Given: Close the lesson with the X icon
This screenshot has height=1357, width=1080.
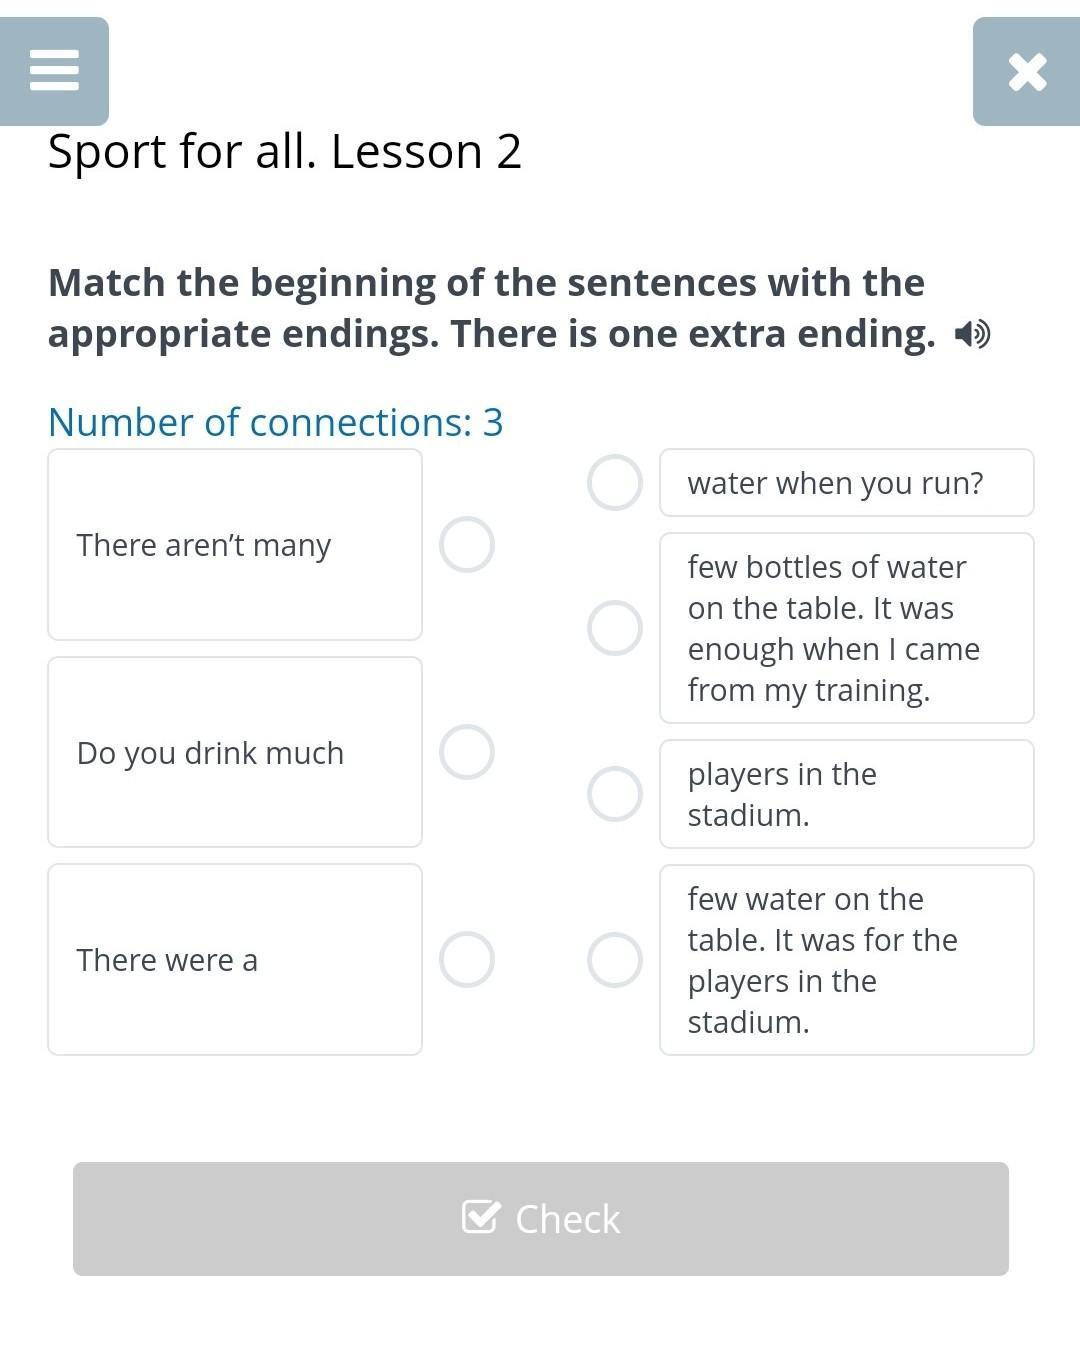Looking at the screenshot, I should click(1027, 72).
